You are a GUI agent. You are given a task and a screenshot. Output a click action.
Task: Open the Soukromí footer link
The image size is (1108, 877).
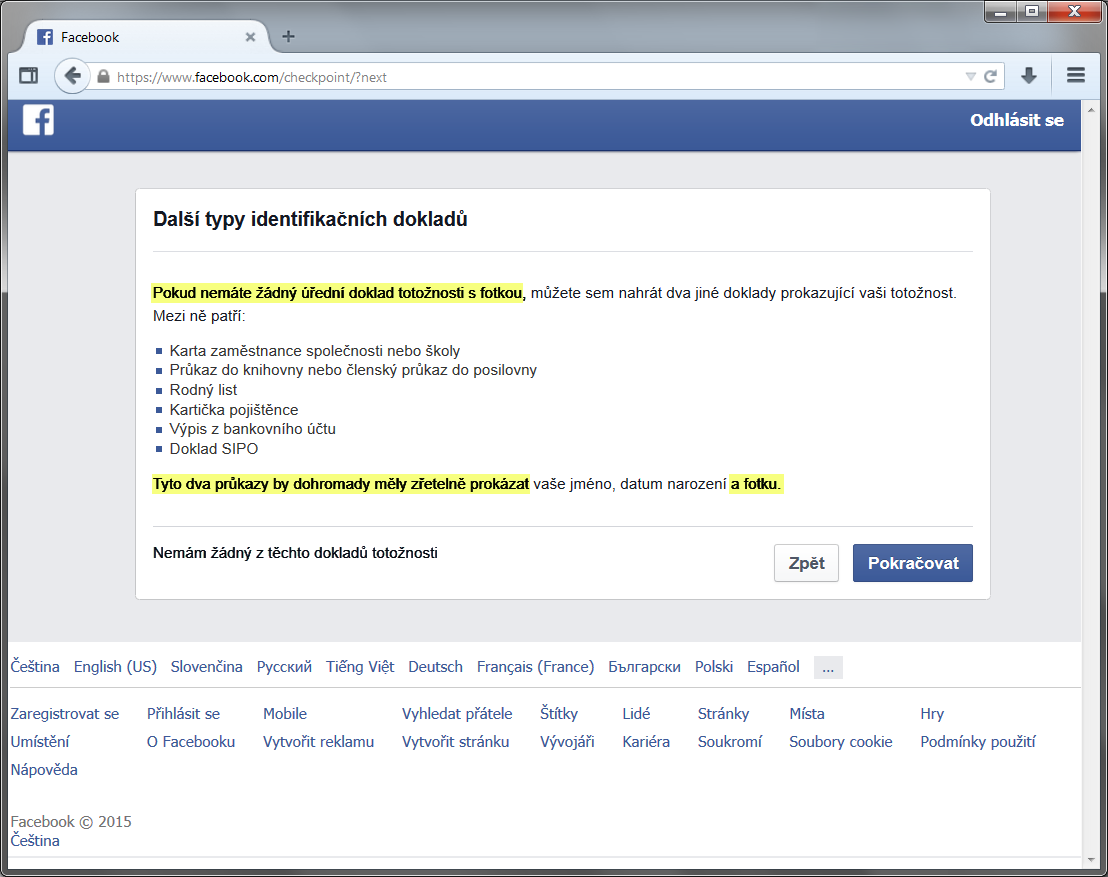(x=730, y=741)
